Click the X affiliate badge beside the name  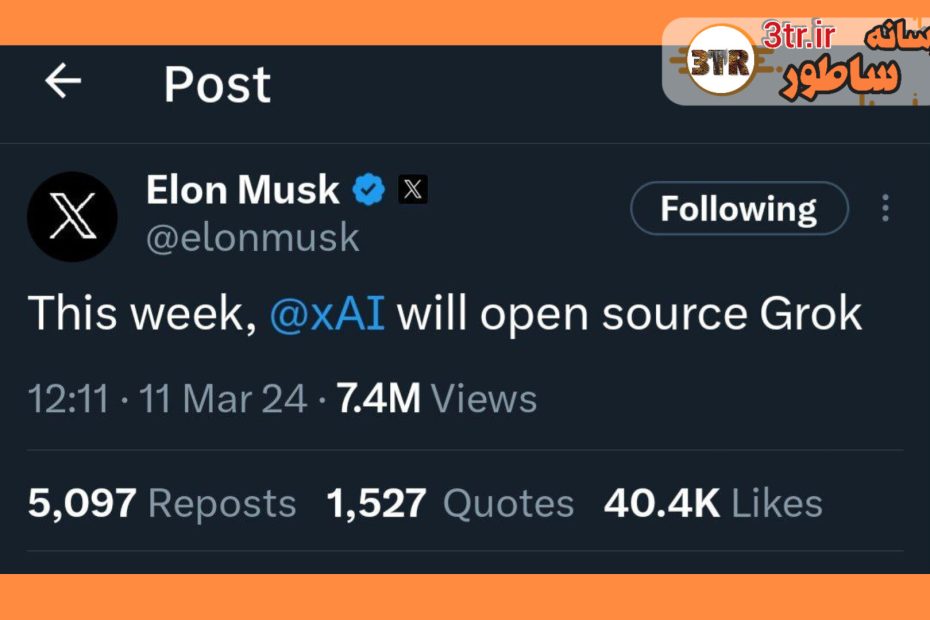coord(413,188)
